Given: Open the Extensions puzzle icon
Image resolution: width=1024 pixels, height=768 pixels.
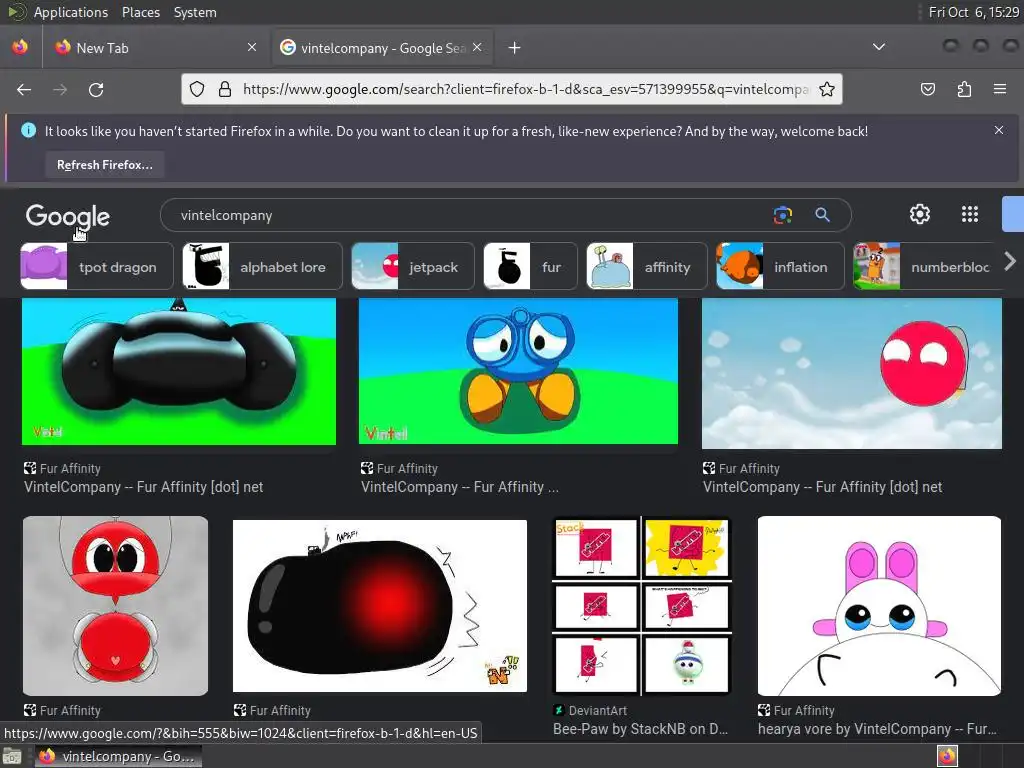Looking at the screenshot, I should coord(964,89).
